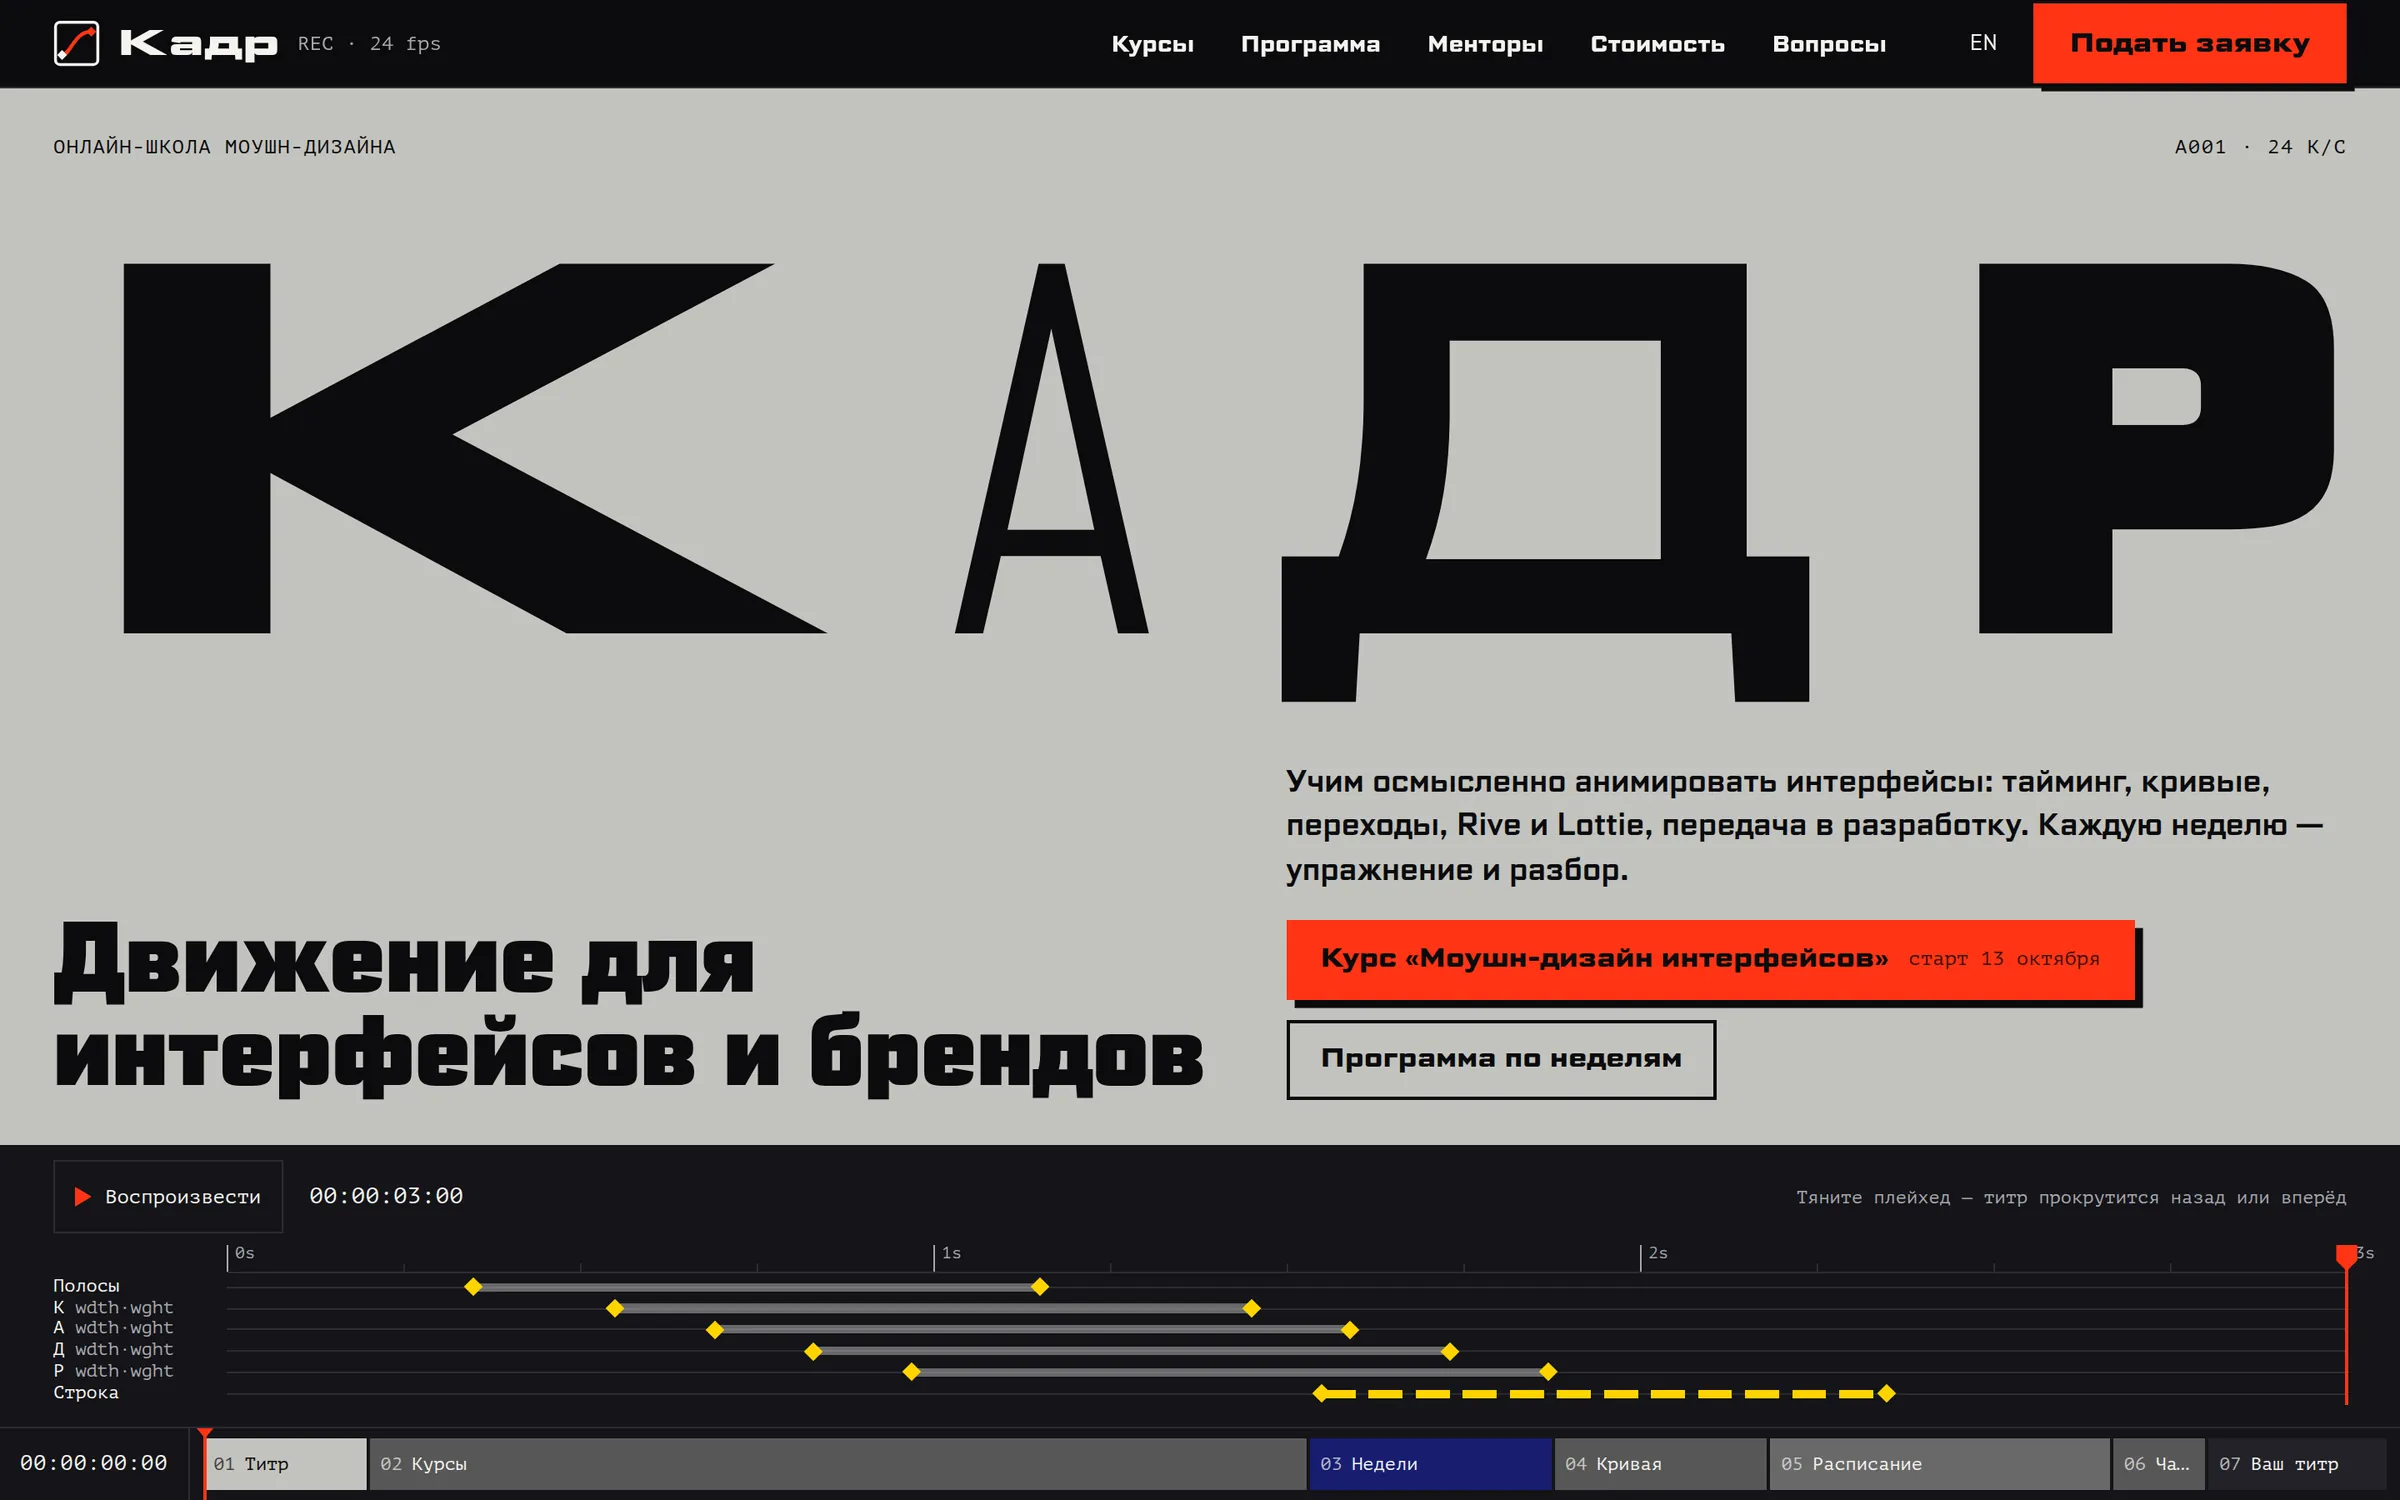Click start keyframe of А wdth·wght track
This screenshot has width=2400, height=1500.
coord(714,1330)
